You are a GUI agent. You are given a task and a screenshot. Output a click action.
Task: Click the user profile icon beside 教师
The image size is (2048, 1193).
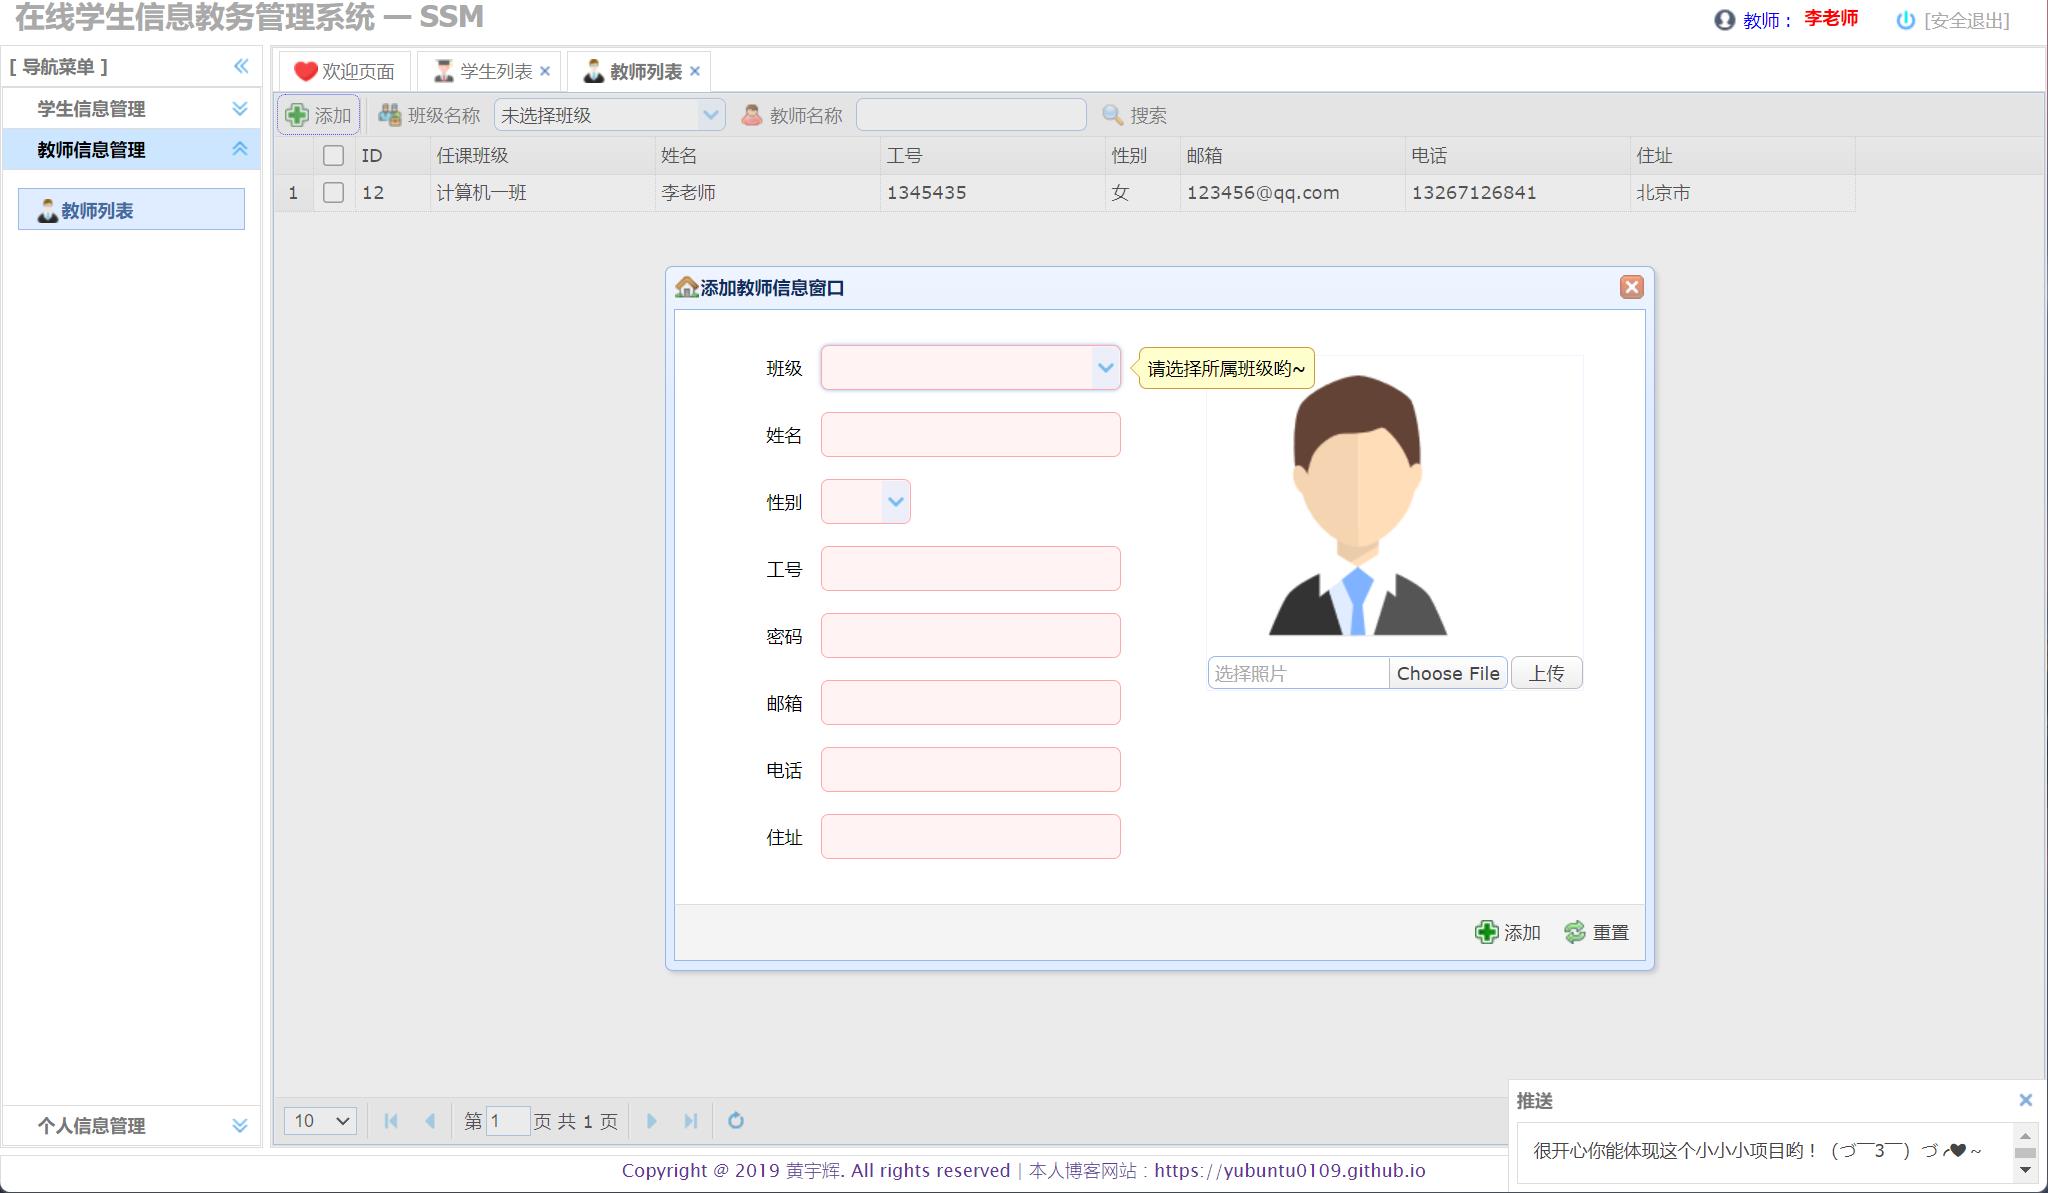[1723, 19]
